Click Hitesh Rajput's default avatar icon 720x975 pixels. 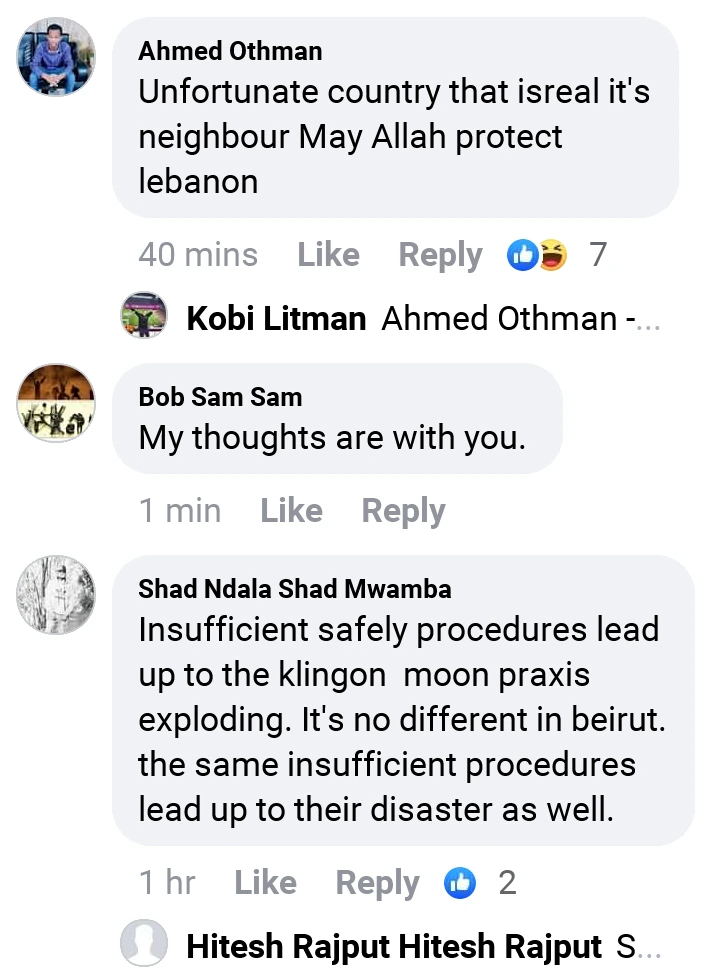(143, 944)
